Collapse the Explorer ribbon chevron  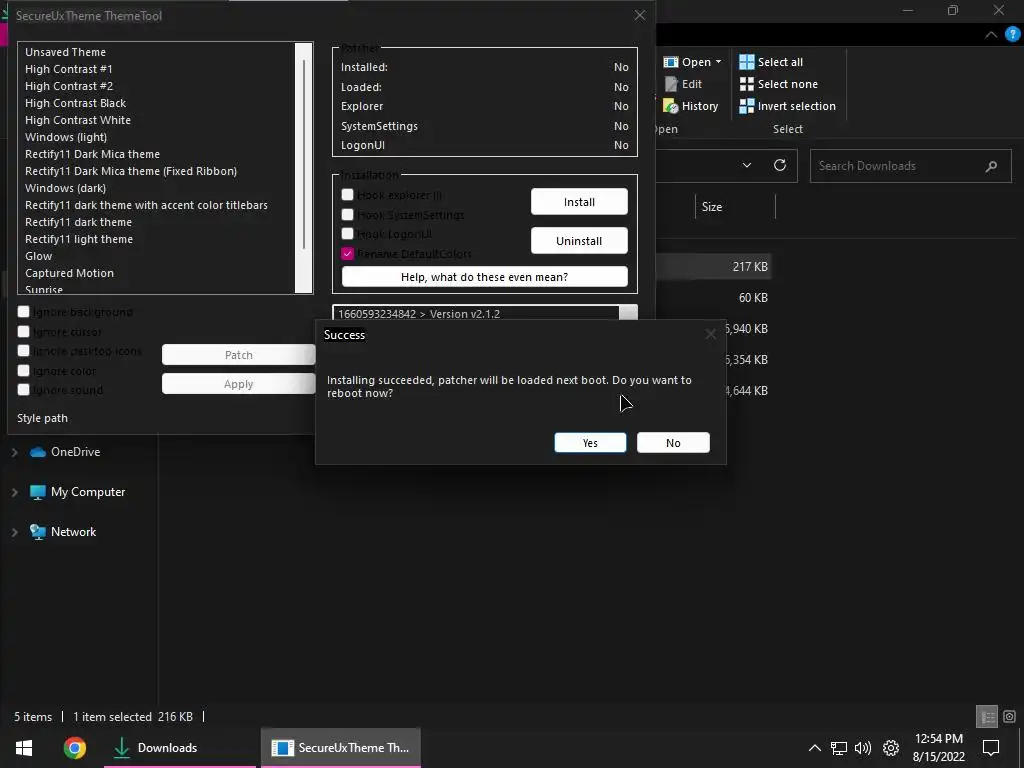[x=991, y=34]
